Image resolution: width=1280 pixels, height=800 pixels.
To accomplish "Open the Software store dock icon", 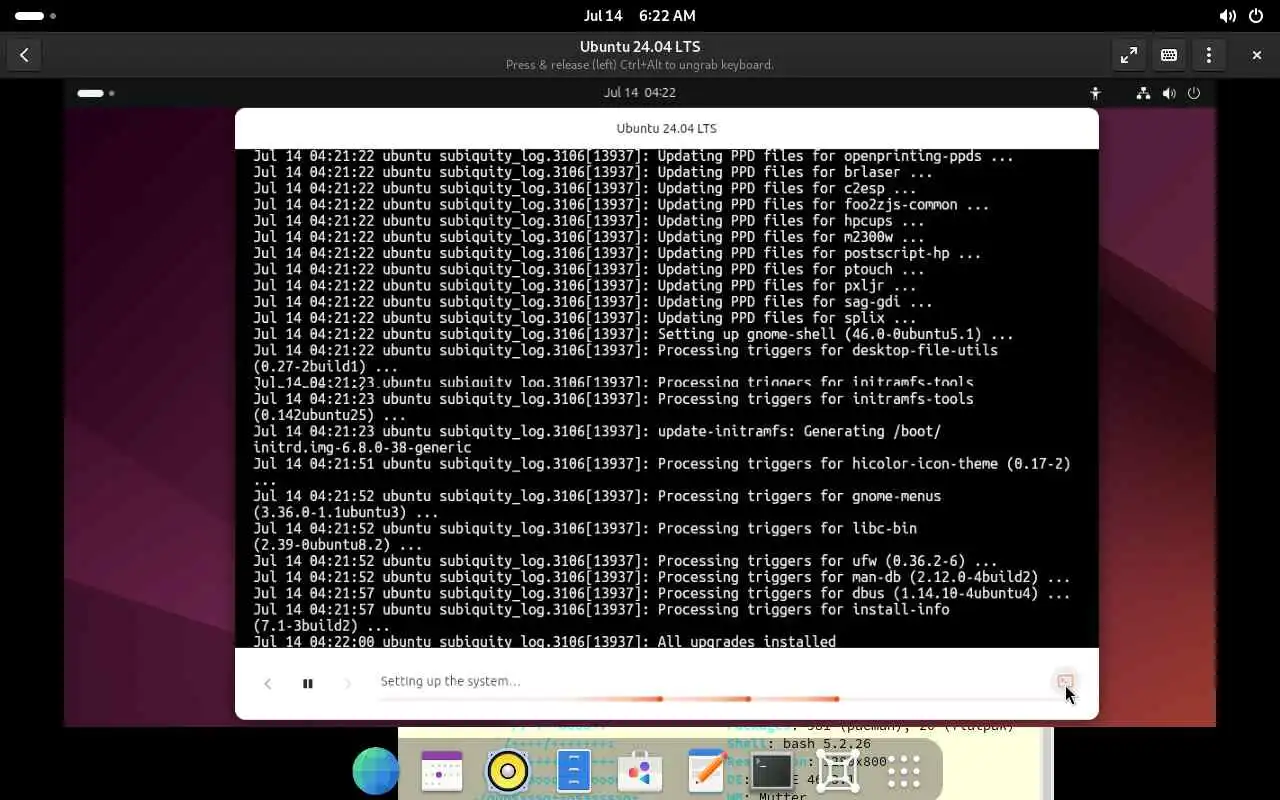I will (640, 771).
